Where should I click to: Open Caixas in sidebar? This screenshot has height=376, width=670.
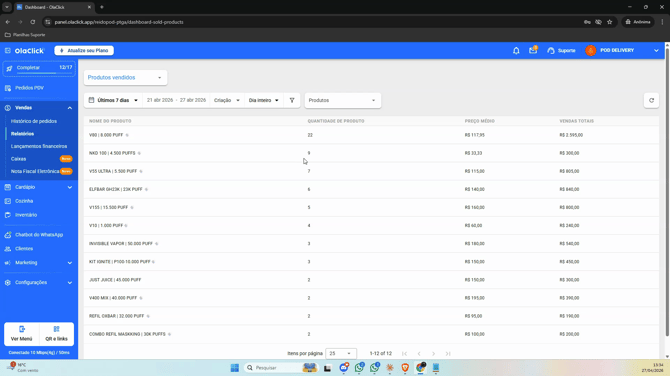coord(18,159)
